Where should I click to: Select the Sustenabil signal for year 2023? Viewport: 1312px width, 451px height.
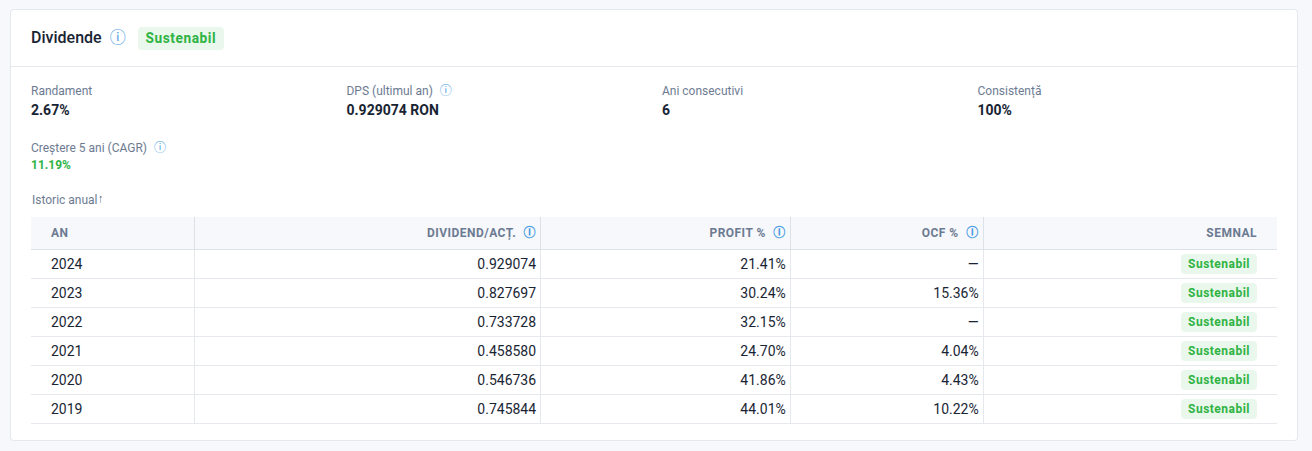click(1218, 293)
